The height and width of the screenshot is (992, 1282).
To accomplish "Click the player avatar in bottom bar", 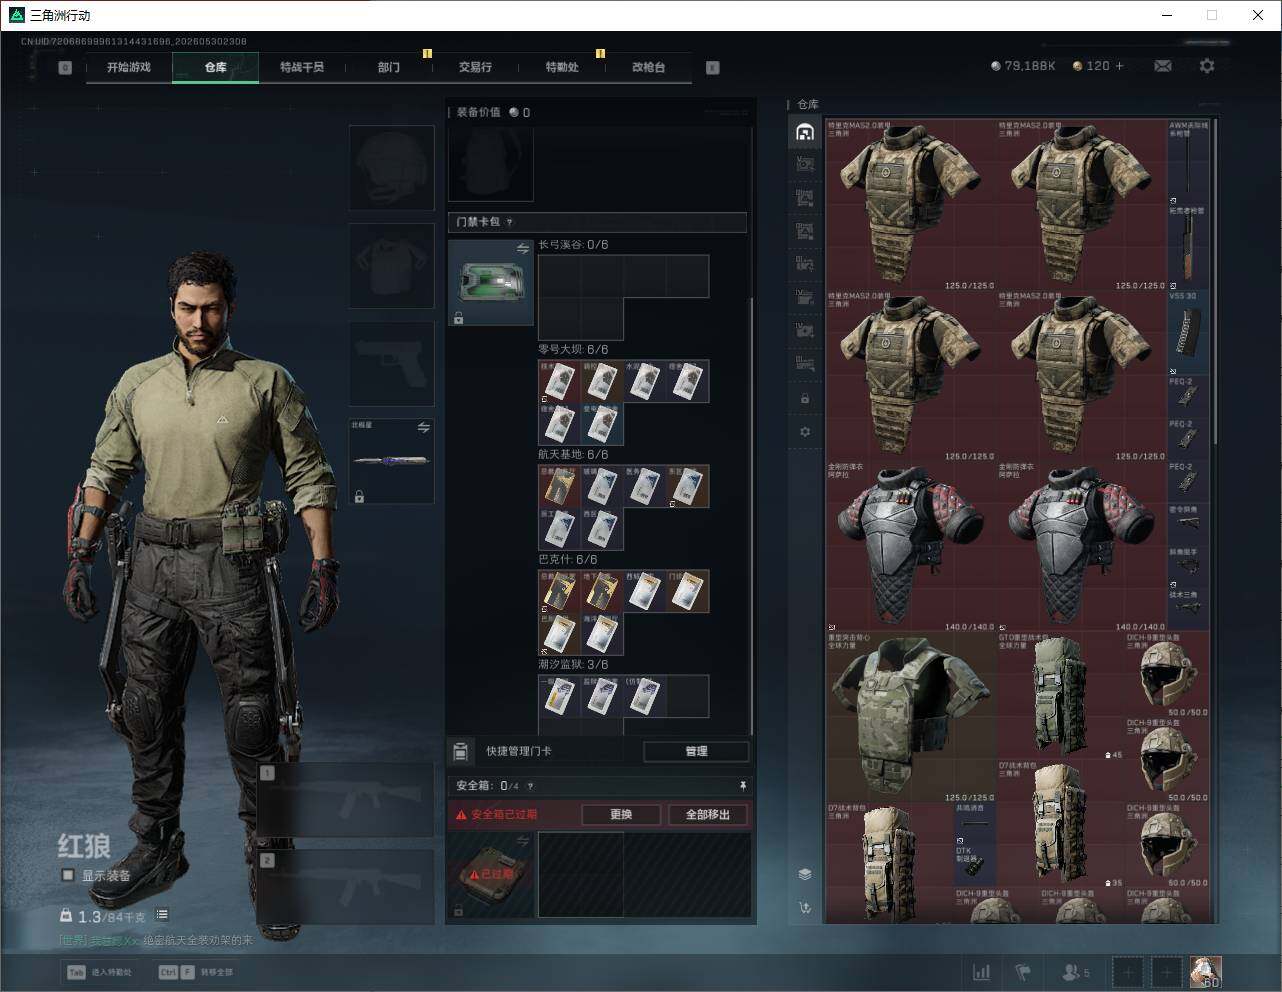I will (1205, 971).
